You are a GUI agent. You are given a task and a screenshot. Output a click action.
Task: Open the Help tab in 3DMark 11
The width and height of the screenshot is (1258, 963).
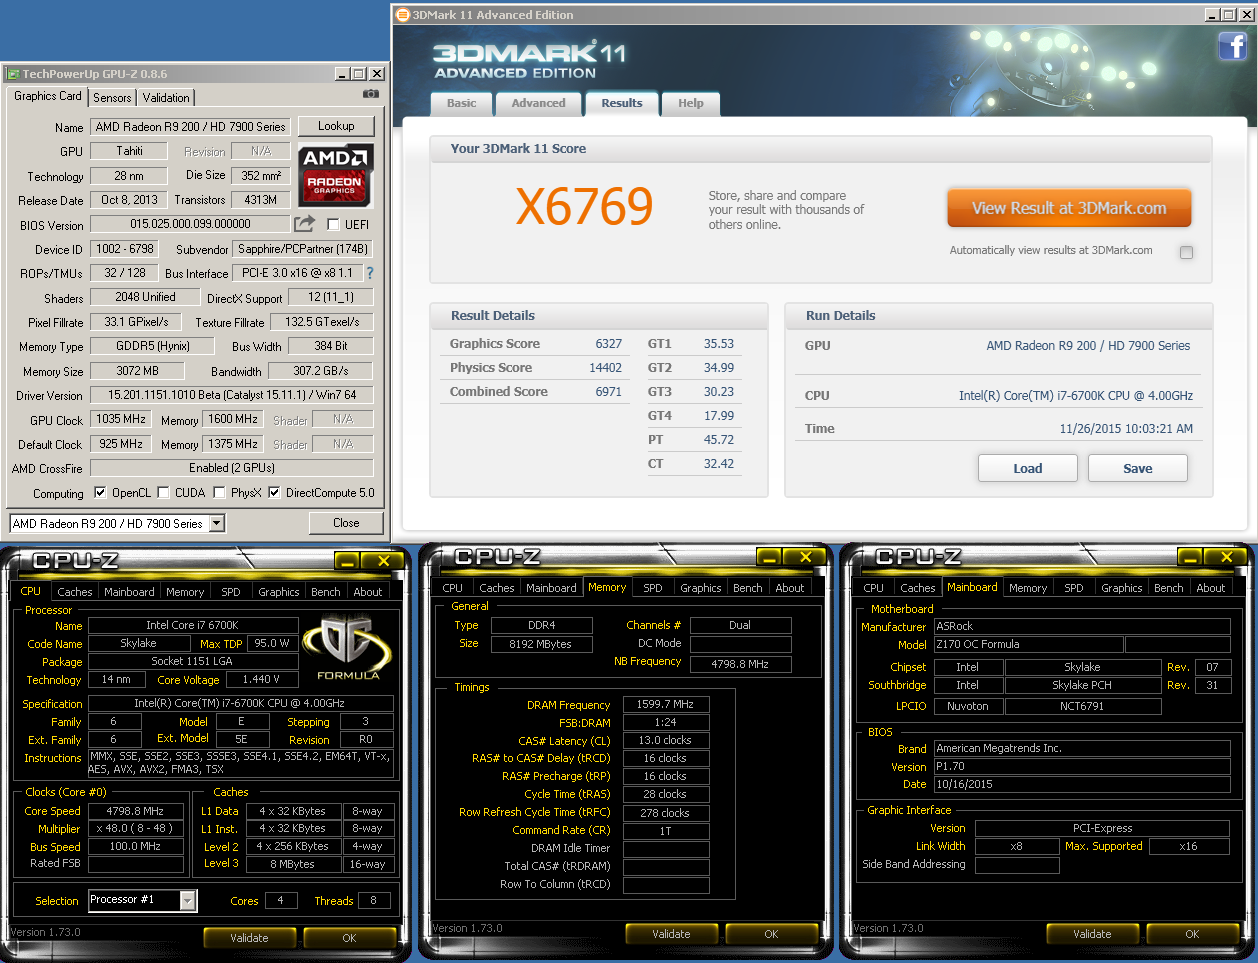tap(691, 103)
